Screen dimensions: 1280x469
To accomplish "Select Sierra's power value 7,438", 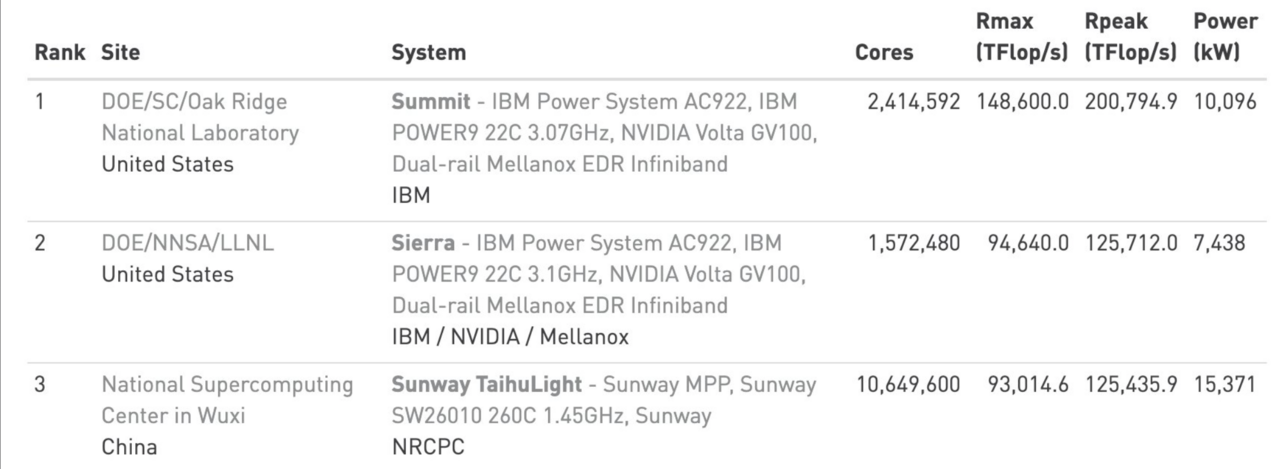I will [1219, 242].
